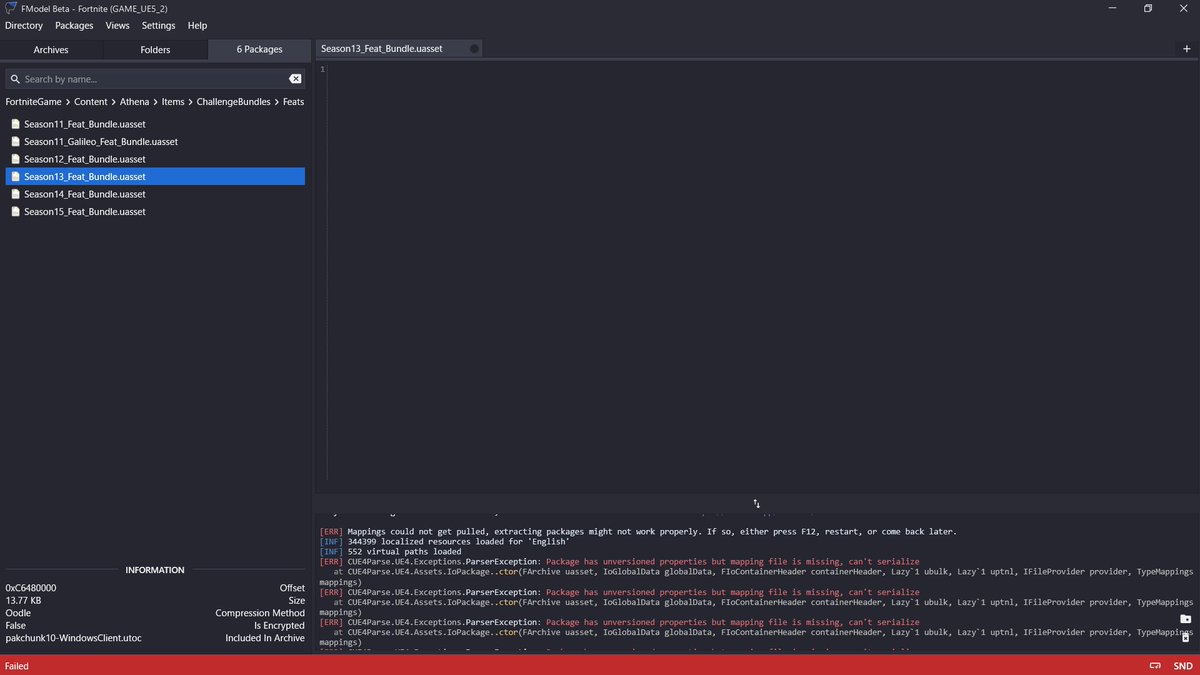The image size is (1200, 675).
Task: Click the SND indicator in status bar
Action: (1183, 666)
